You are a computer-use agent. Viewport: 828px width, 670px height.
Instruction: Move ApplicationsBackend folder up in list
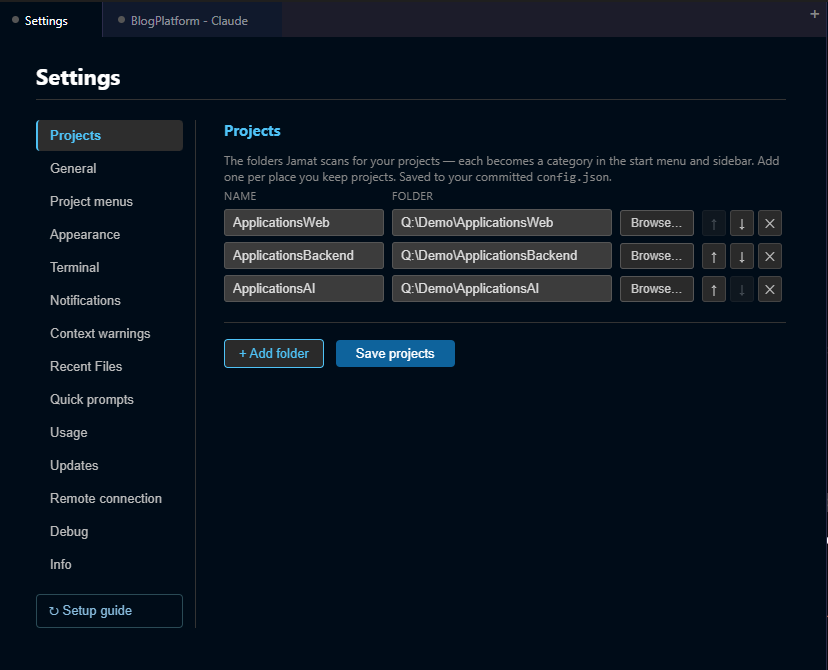[x=713, y=256]
